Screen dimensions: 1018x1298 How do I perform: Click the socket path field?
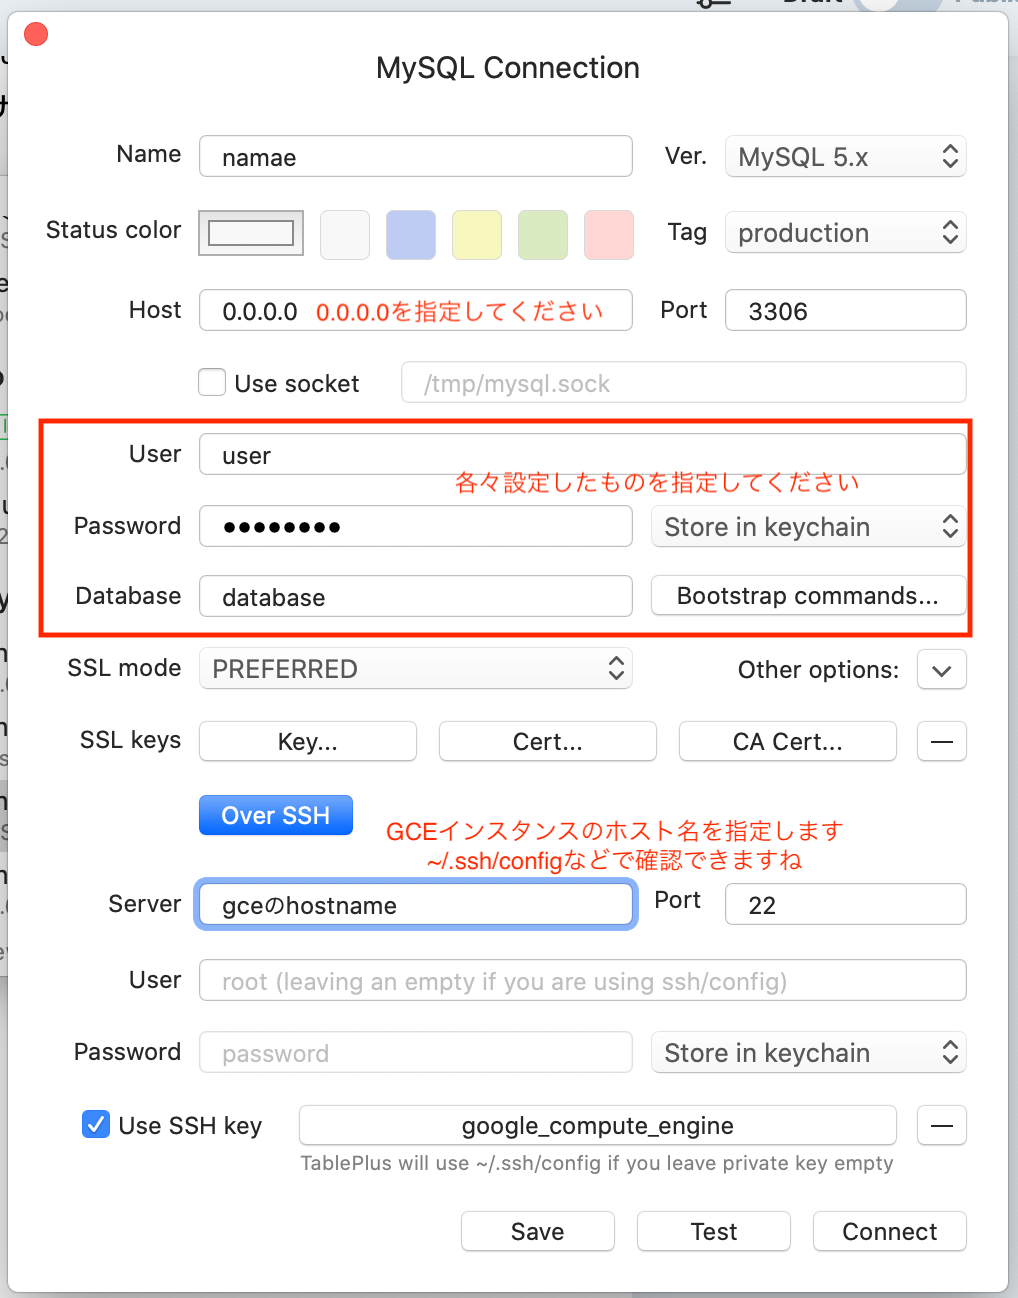point(684,383)
